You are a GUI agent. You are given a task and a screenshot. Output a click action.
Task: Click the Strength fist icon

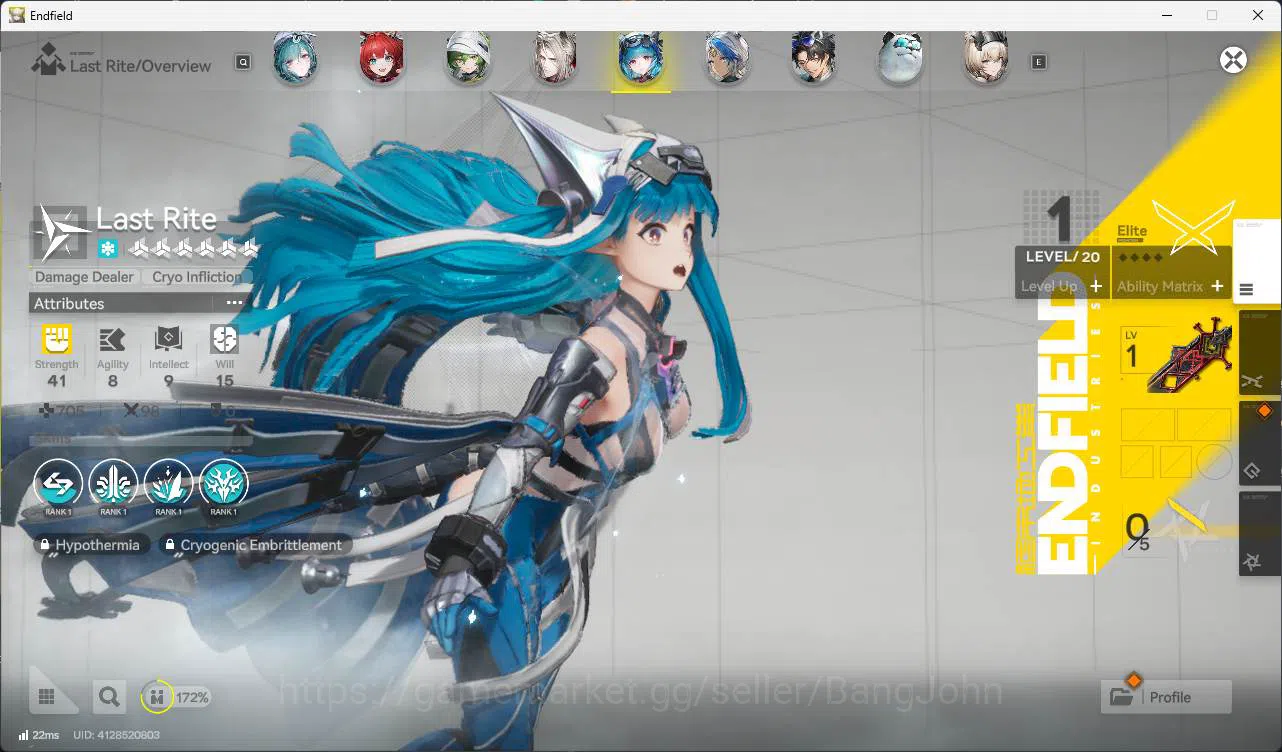click(x=57, y=340)
